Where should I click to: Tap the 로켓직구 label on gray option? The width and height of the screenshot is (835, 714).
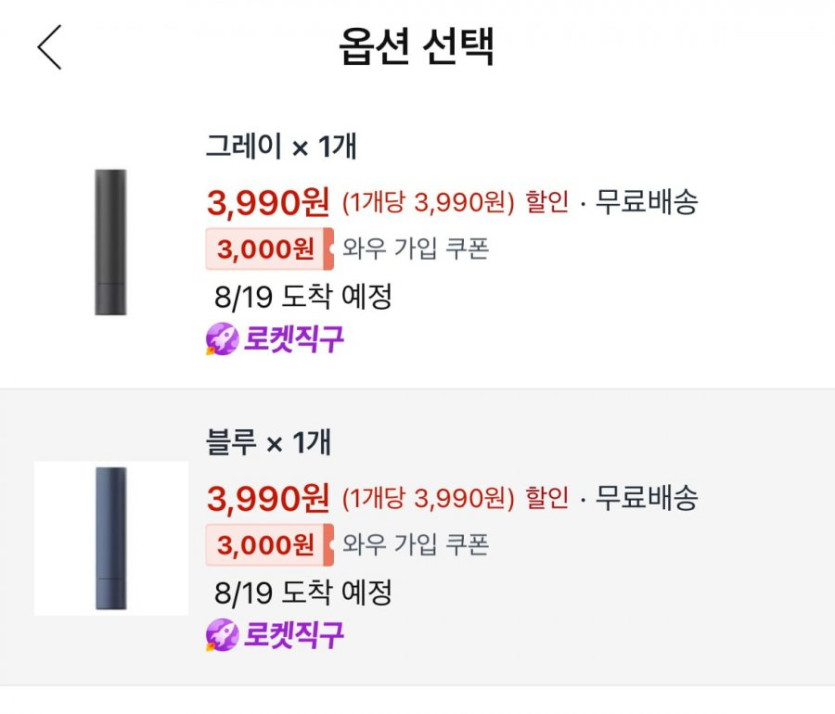pyautogui.click(x=293, y=340)
